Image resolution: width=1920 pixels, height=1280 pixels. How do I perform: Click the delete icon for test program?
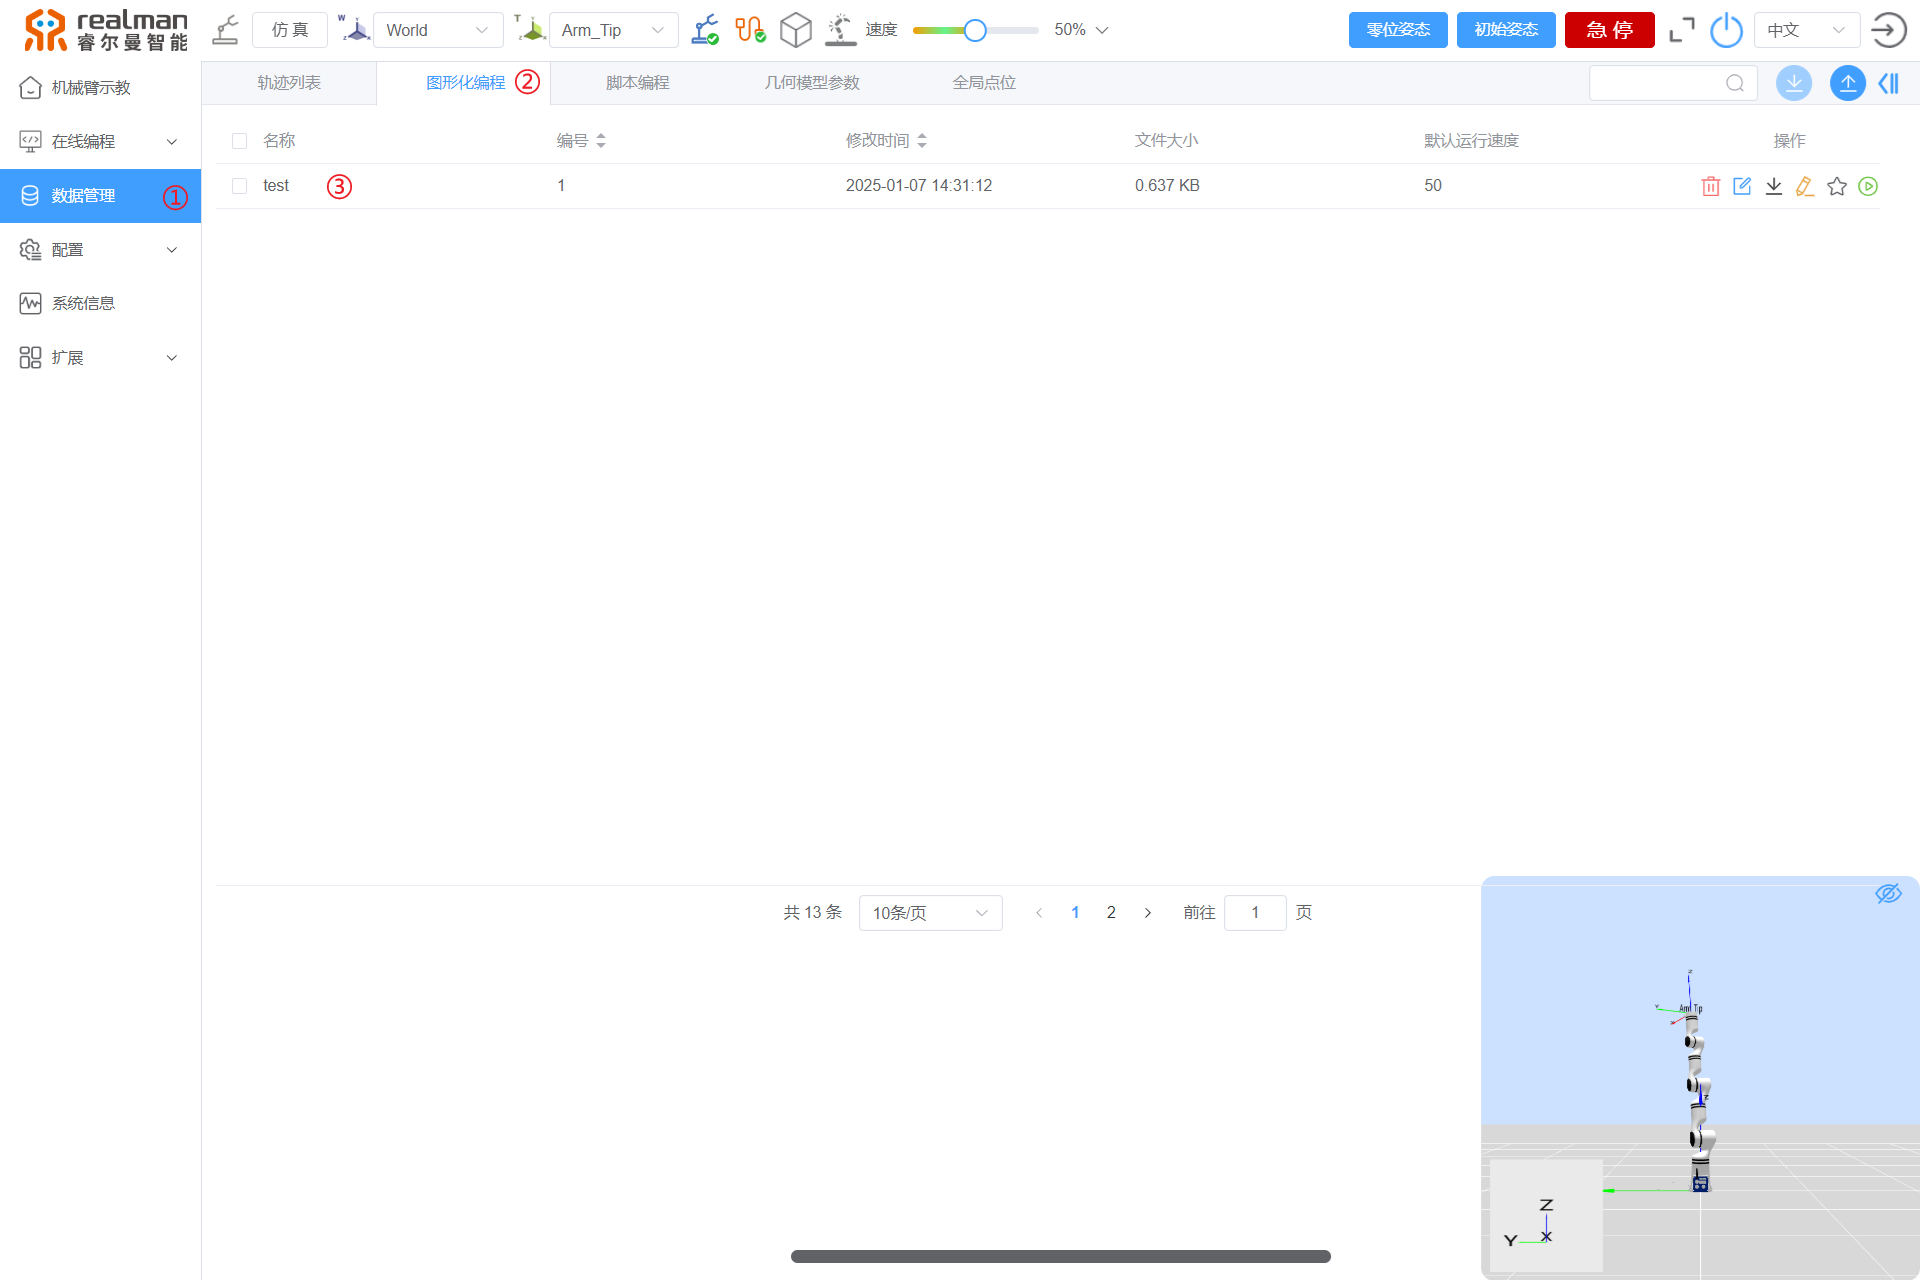coord(1709,184)
